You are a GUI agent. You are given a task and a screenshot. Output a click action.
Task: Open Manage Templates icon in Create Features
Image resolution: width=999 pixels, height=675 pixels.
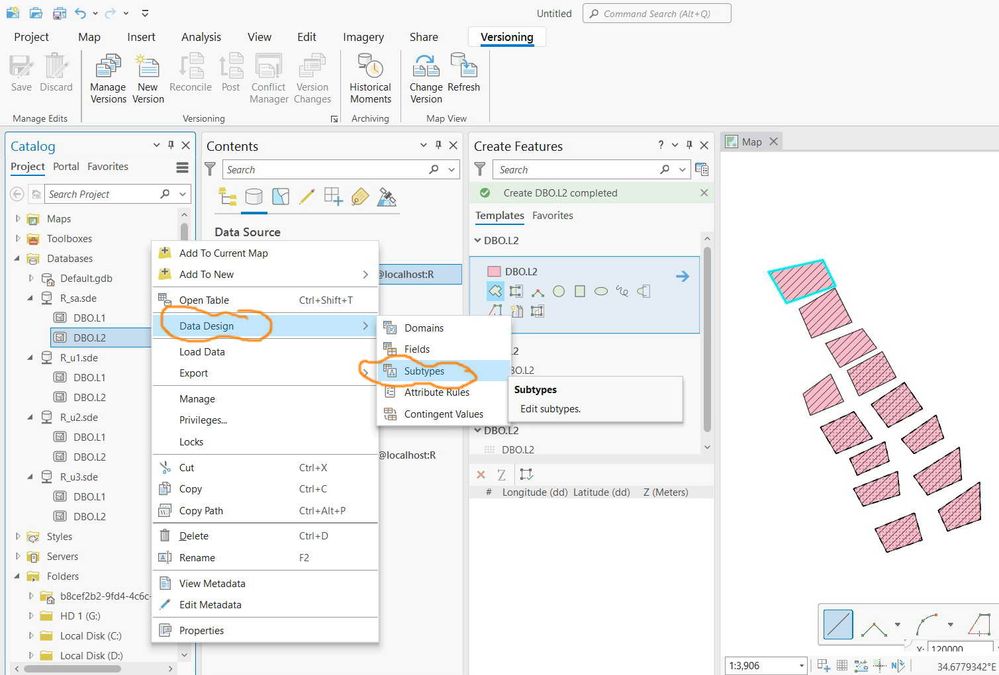click(701, 170)
